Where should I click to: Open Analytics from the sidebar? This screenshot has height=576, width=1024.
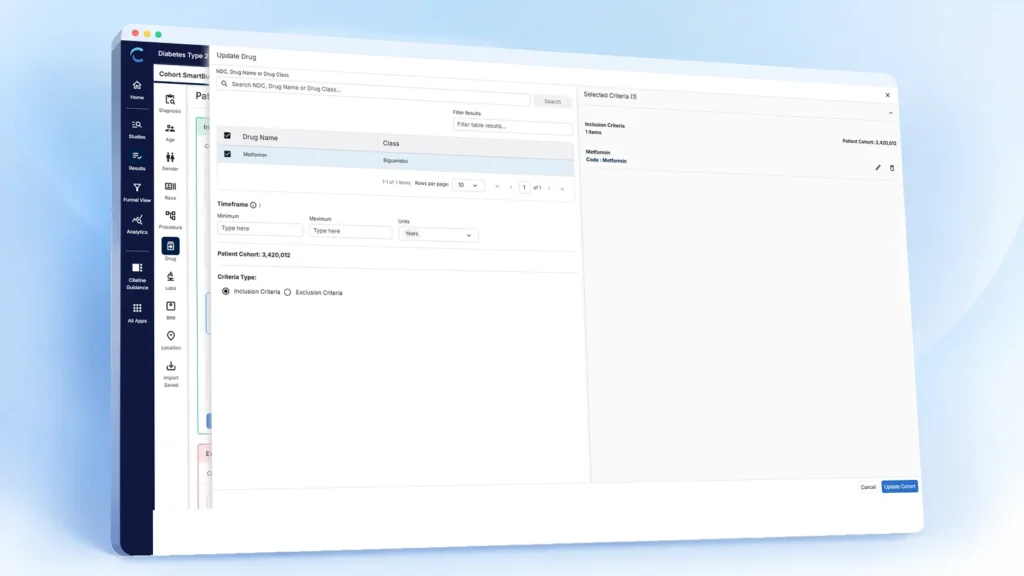point(136,224)
